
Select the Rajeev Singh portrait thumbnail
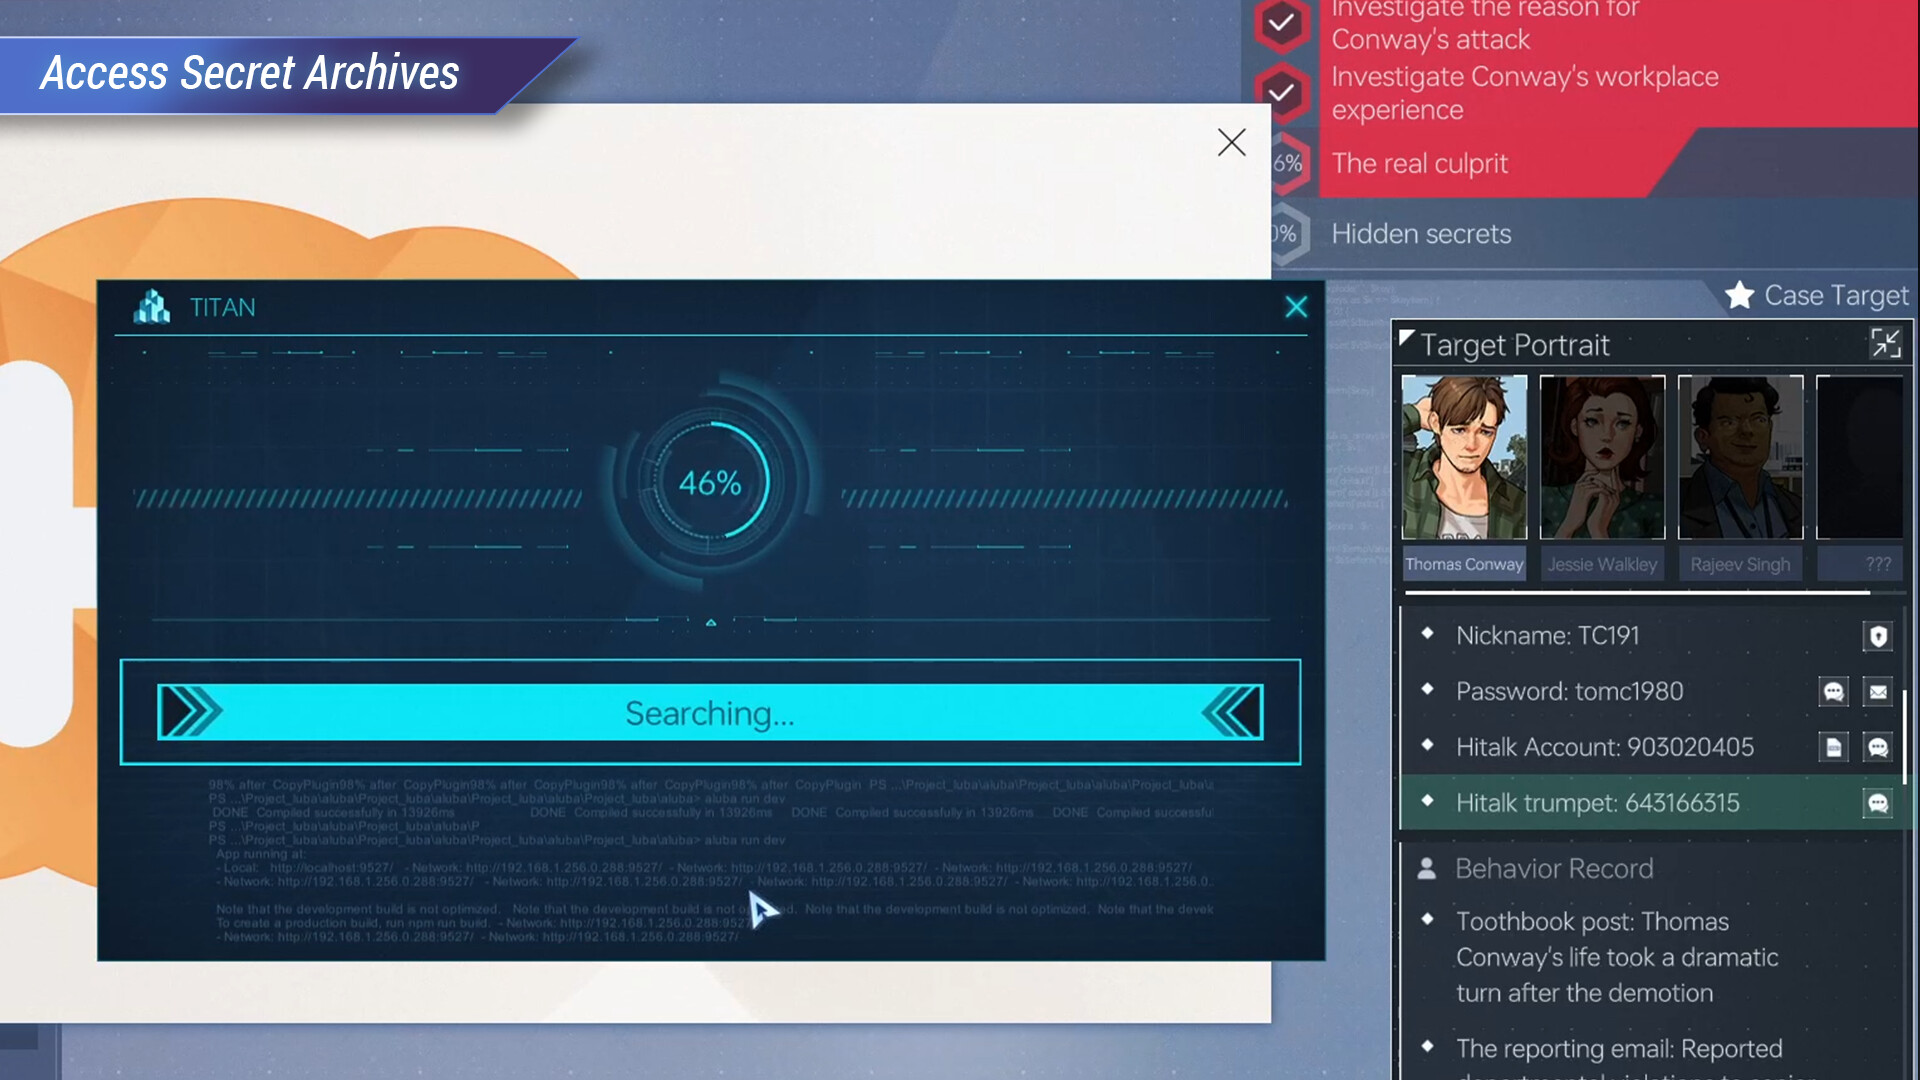1740,458
